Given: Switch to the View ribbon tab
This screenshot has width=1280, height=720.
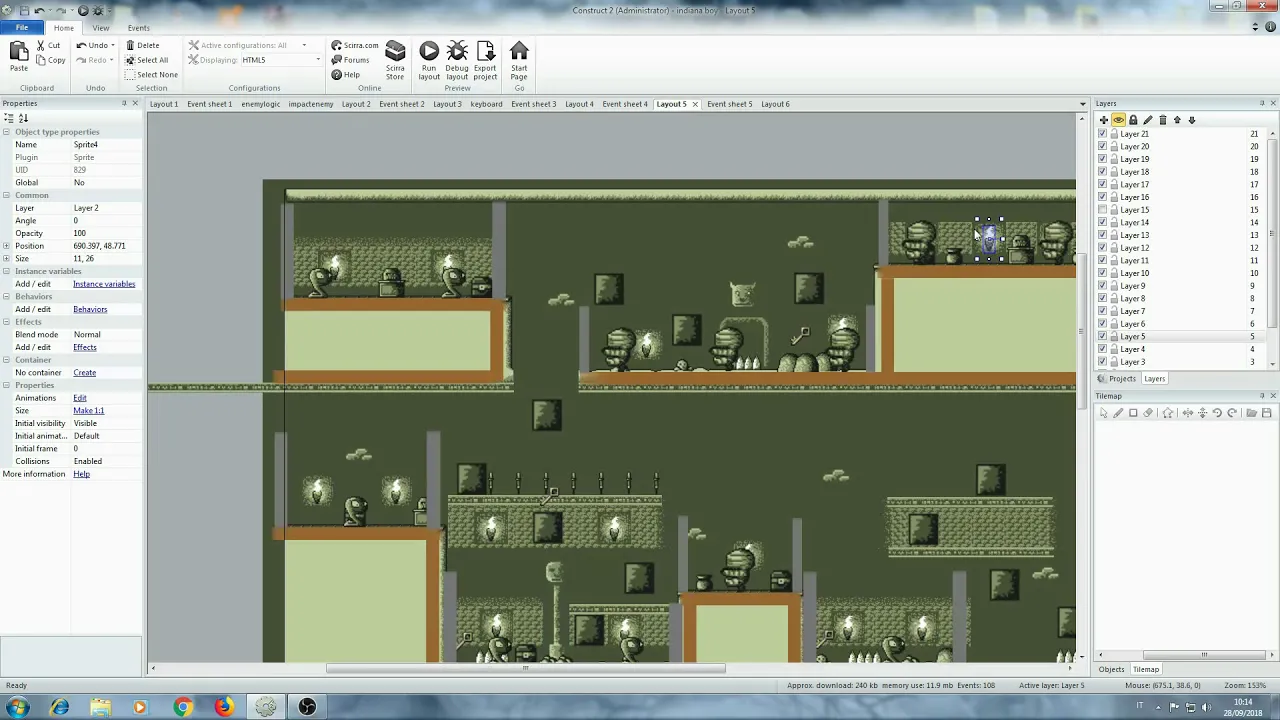Looking at the screenshot, I should pyautogui.click(x=101, y=28).
